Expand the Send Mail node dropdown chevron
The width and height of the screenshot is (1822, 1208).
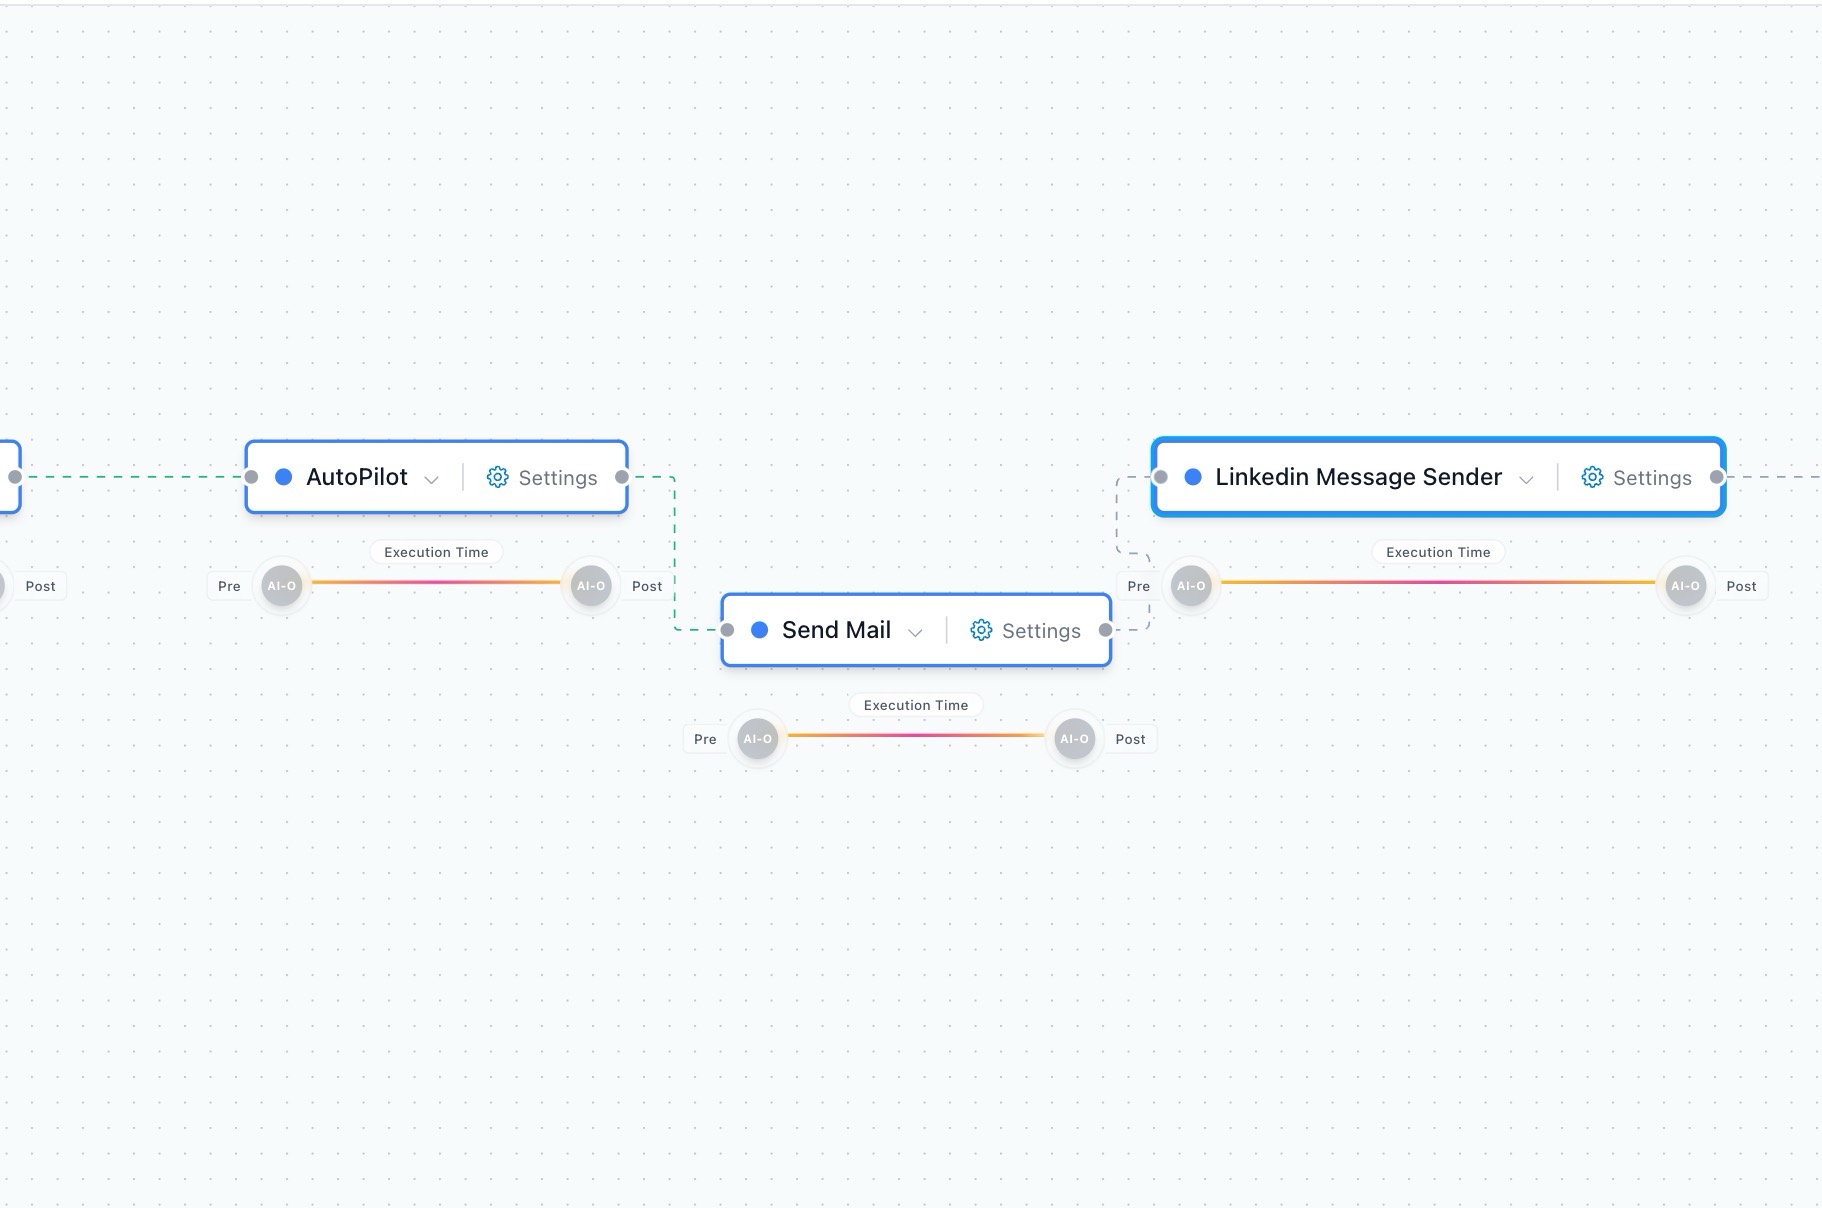pyautogui.click(x=915, y=632)
